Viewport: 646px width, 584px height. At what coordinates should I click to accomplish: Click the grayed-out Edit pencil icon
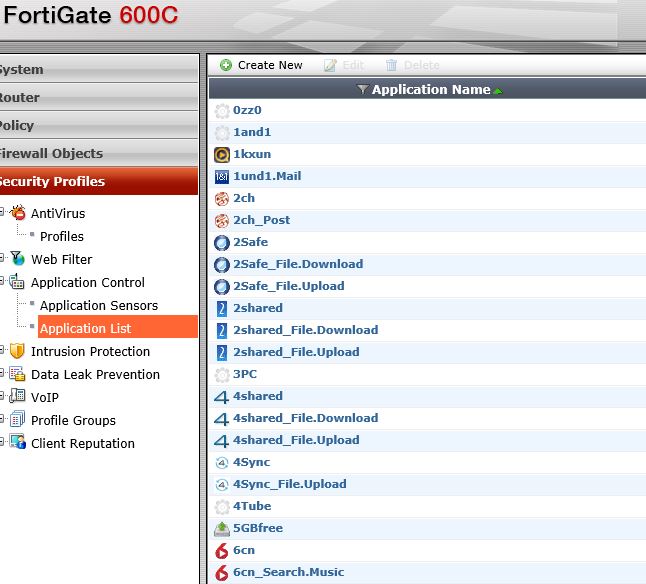tap(330, 65)
